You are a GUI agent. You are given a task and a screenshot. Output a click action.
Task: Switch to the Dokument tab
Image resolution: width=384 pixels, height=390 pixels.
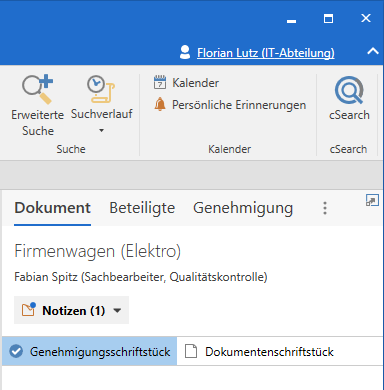pos(52,208)
